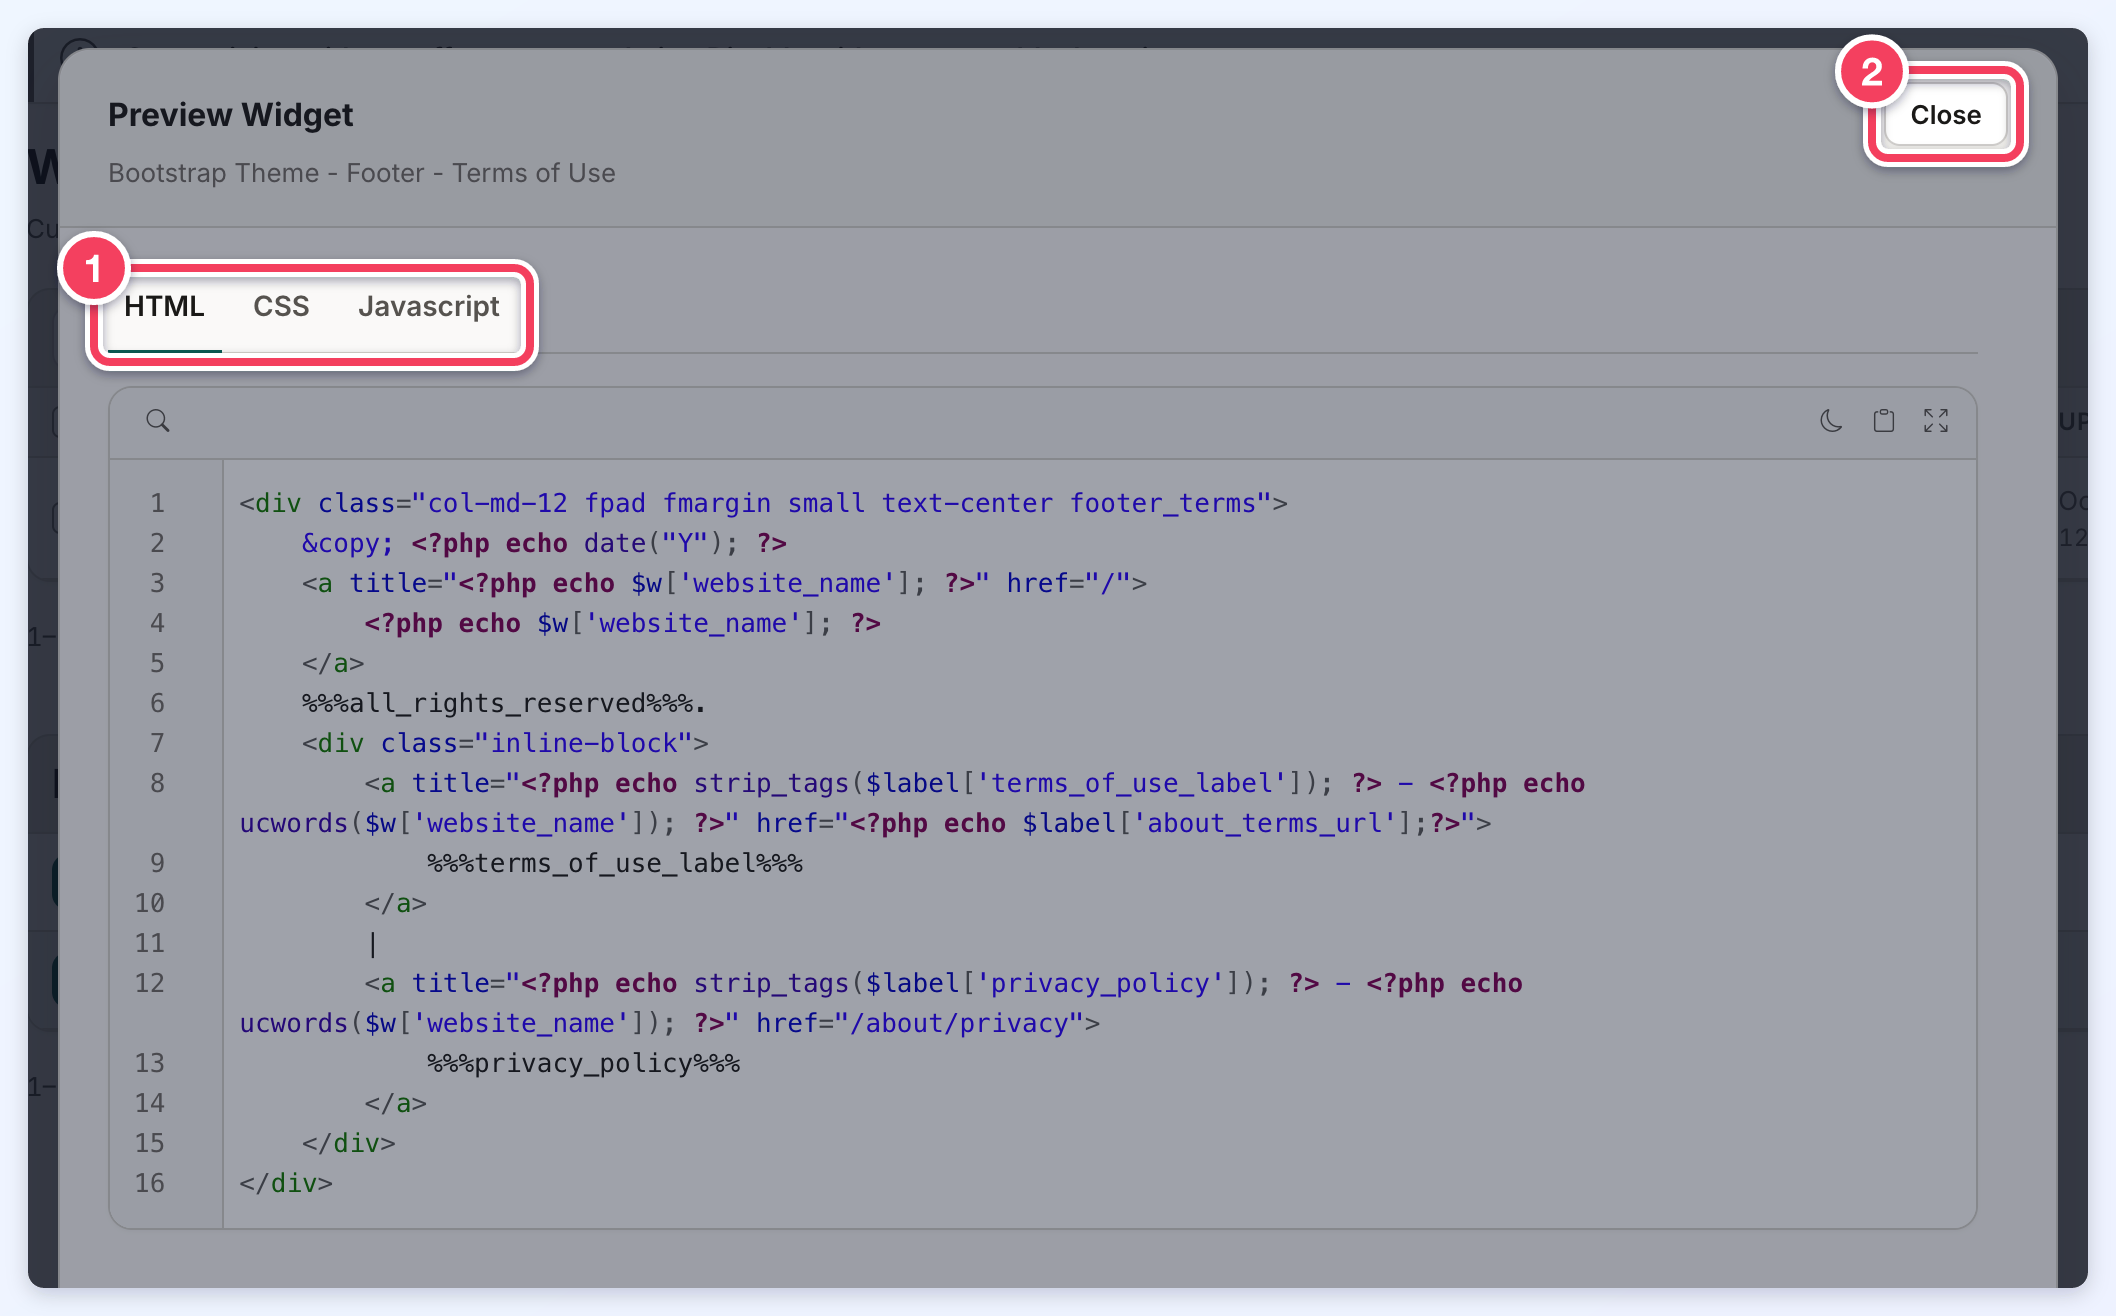Expand the code editor to fullscreen
The image size is (2116, 1316).
point(1936,421)
